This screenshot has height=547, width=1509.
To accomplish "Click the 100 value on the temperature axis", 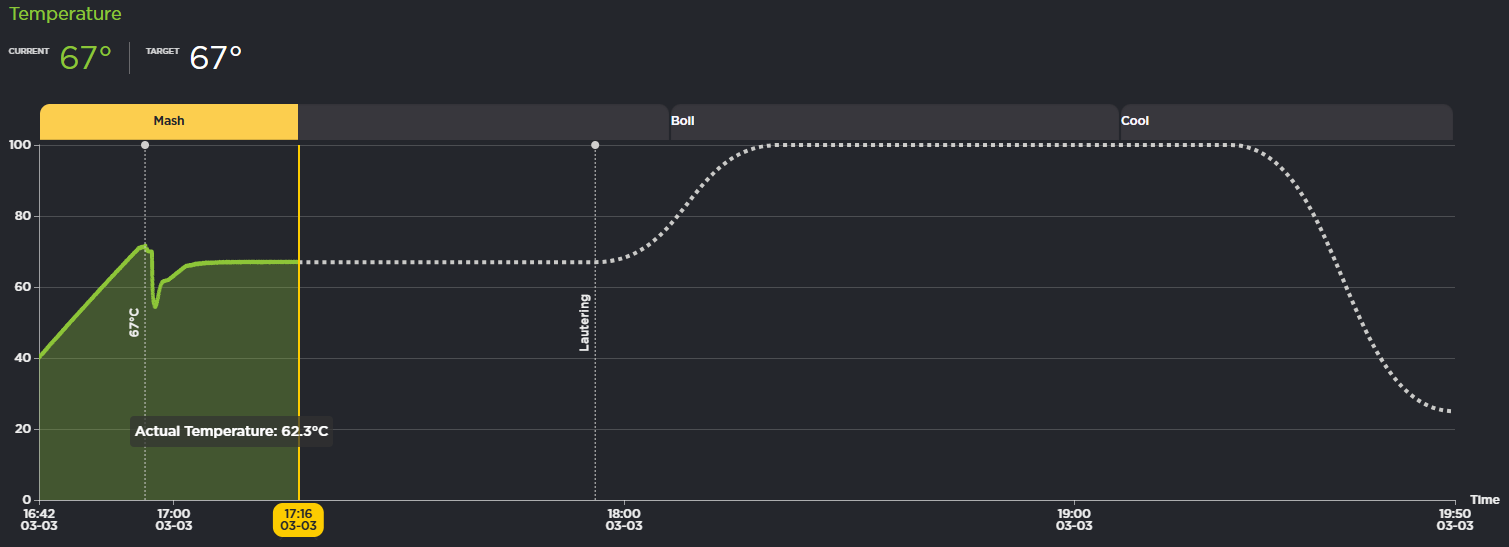I will [x=21, y=145].
